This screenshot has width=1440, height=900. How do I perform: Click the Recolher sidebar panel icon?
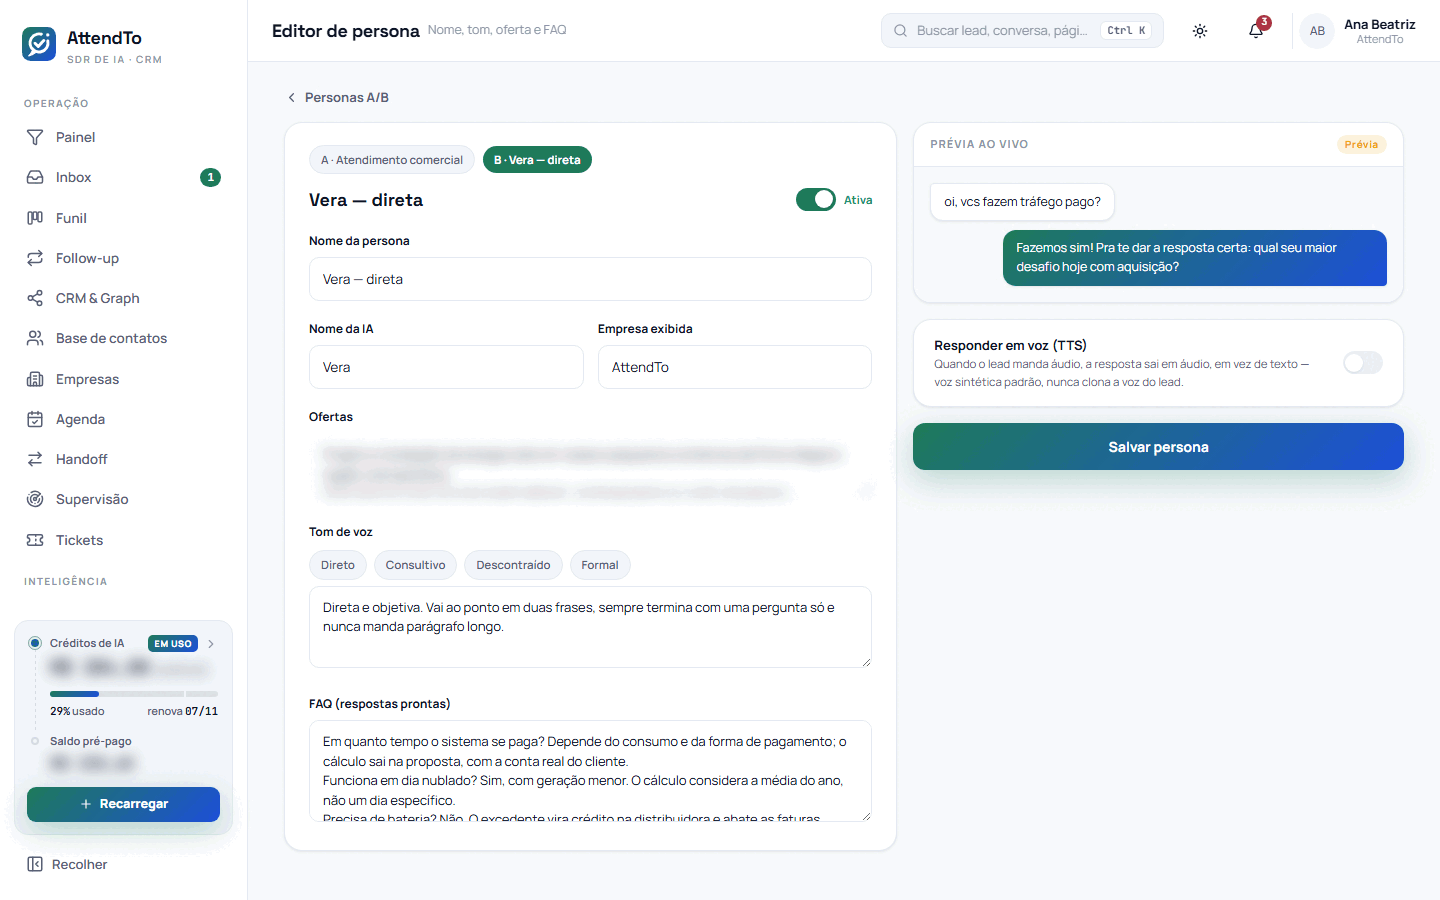pyautogui.click(x=35, y=864)
